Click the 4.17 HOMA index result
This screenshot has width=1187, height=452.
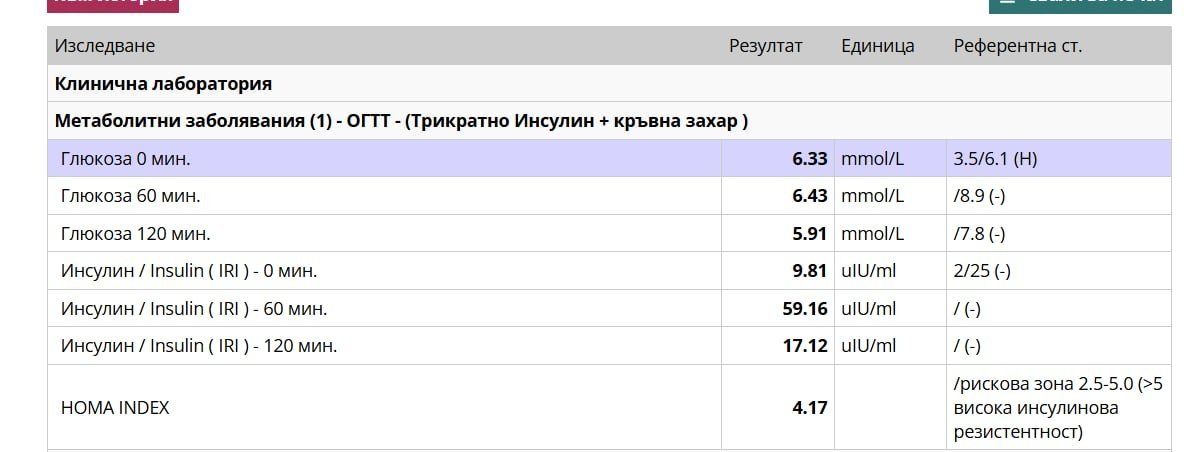pyautogui.click(x=809, y=408)
